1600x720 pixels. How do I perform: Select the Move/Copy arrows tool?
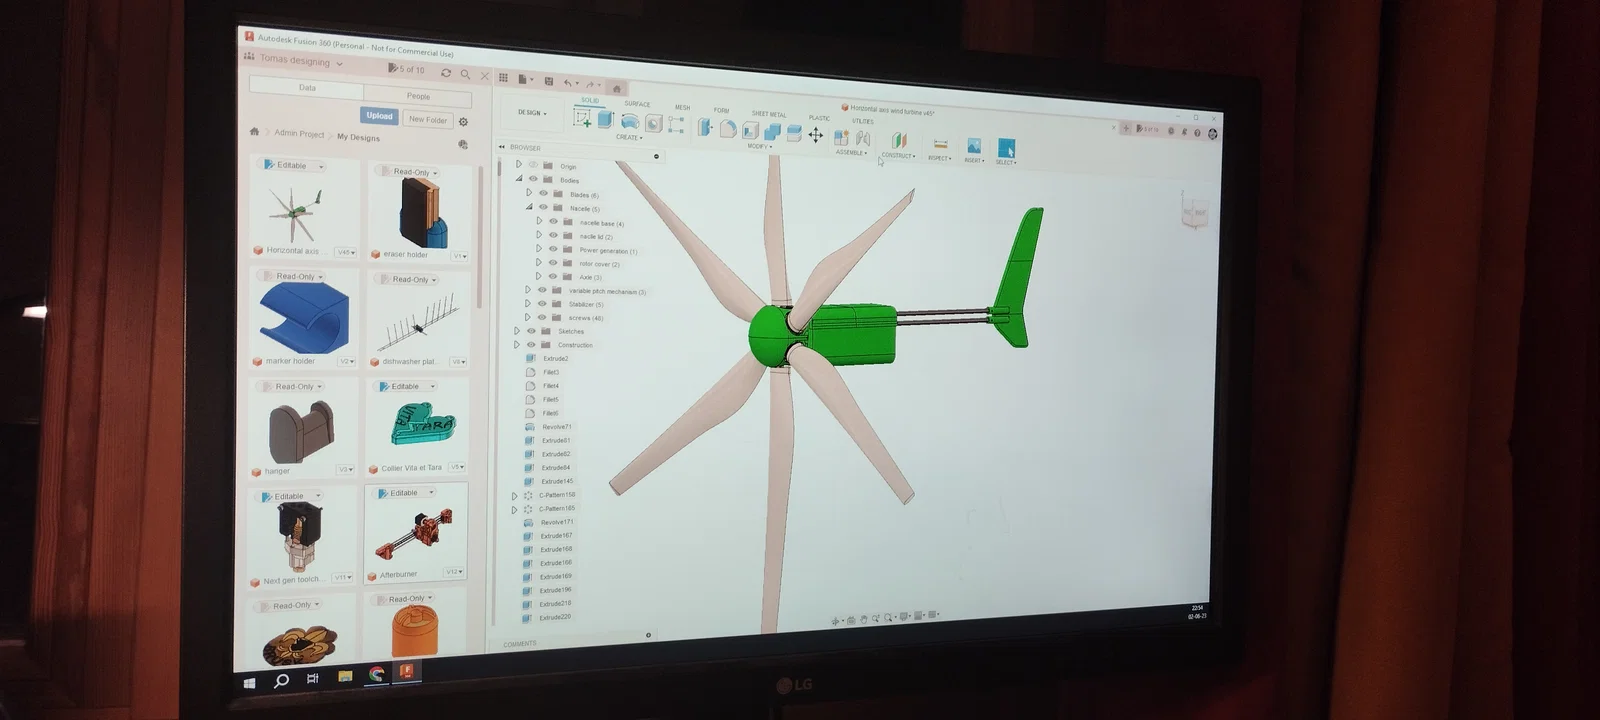coord(816,135)
